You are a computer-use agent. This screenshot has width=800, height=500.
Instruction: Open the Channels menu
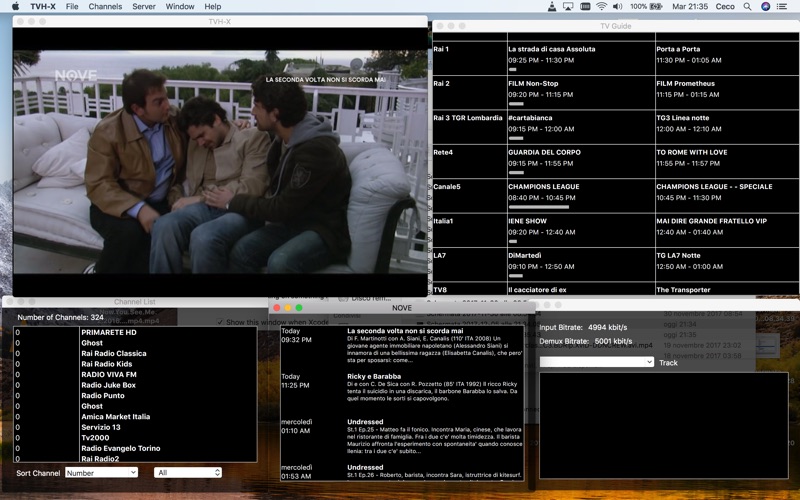[x=105, y=6]
